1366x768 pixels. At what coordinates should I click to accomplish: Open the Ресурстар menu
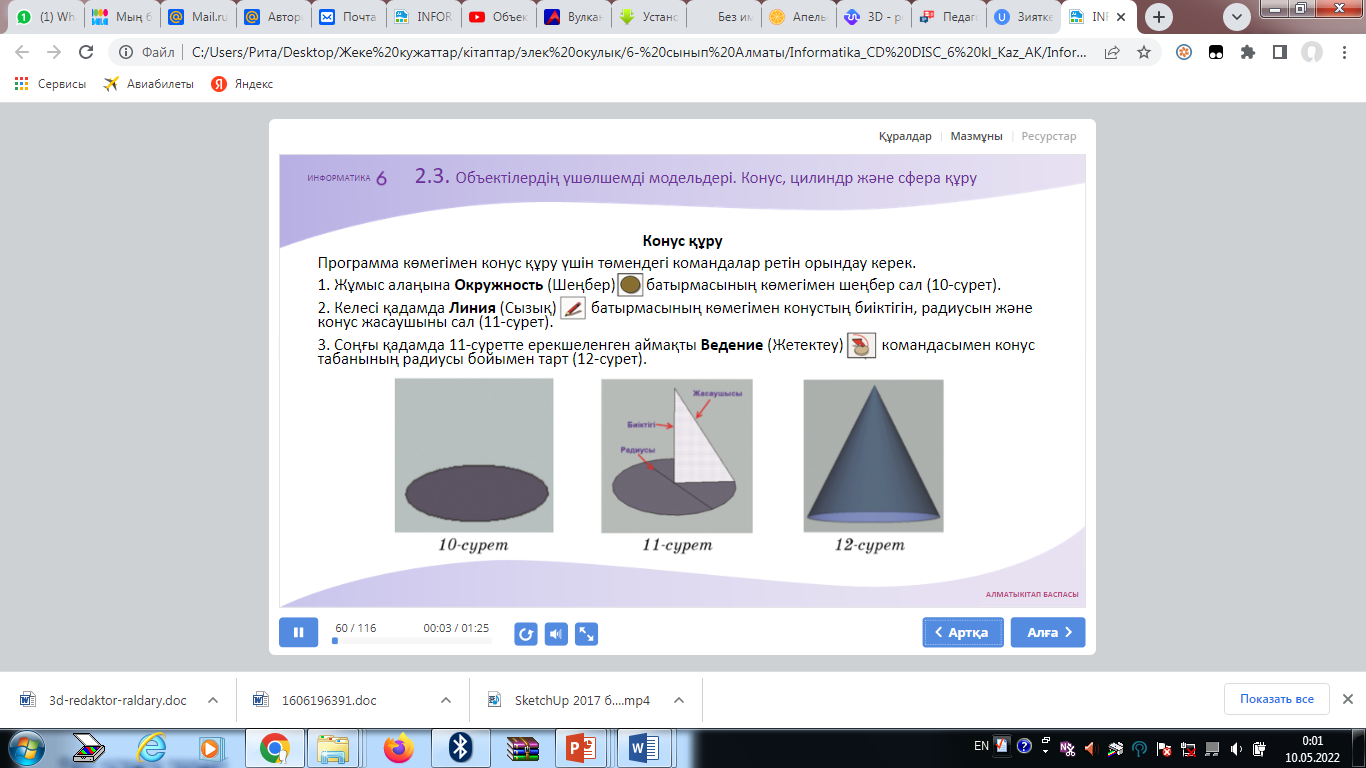tap(1049, 136)
